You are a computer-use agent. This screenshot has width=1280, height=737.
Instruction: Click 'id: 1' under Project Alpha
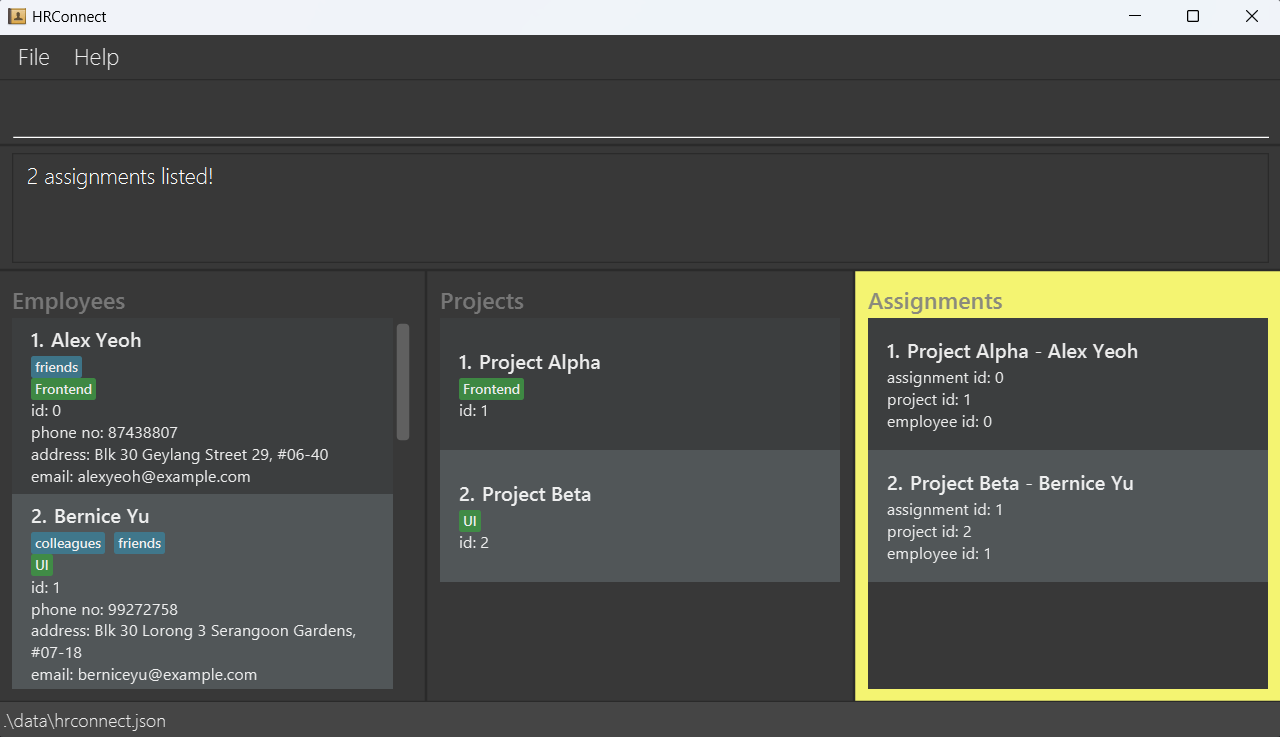coord(474,411)
